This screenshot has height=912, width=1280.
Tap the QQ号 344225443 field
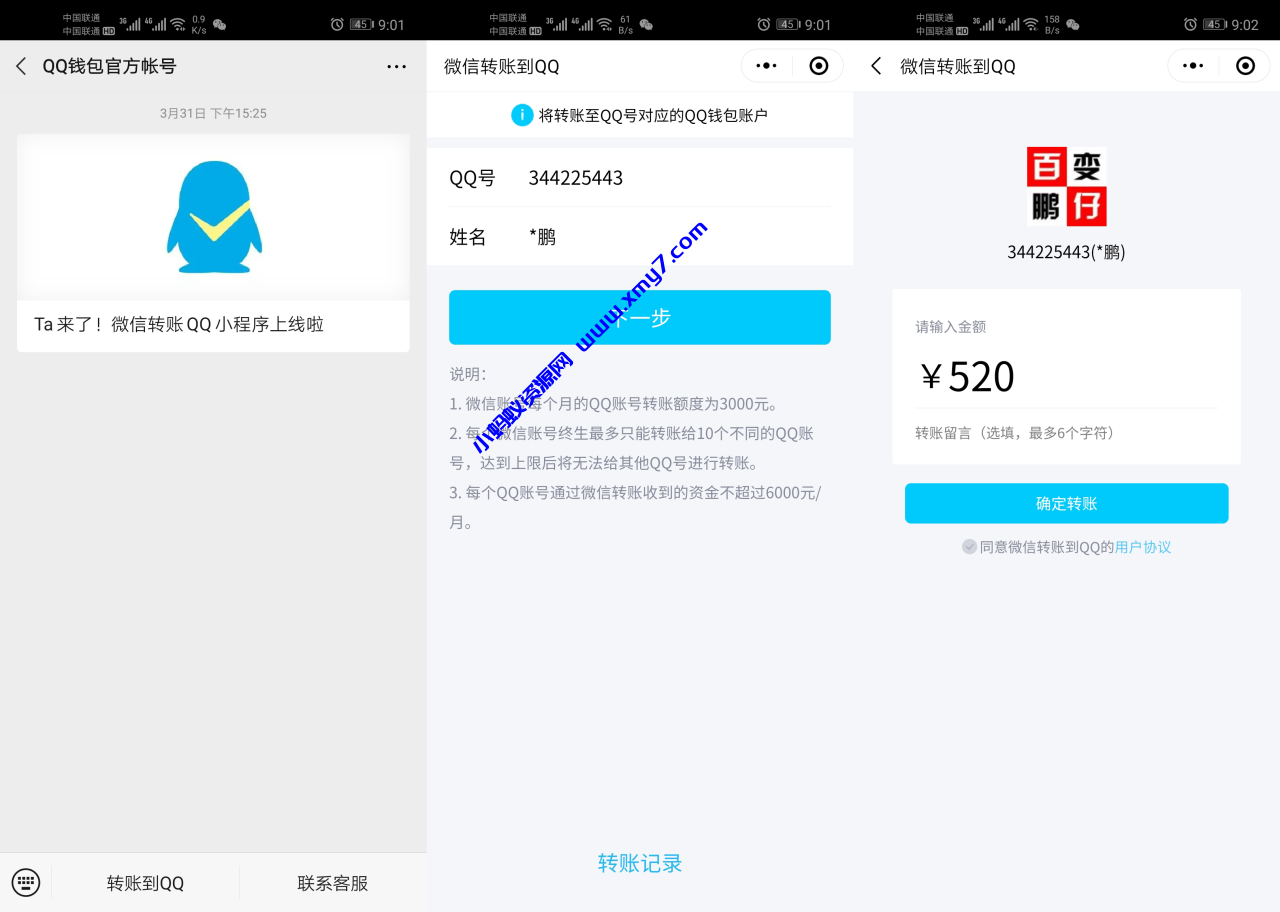pos(576,177)
